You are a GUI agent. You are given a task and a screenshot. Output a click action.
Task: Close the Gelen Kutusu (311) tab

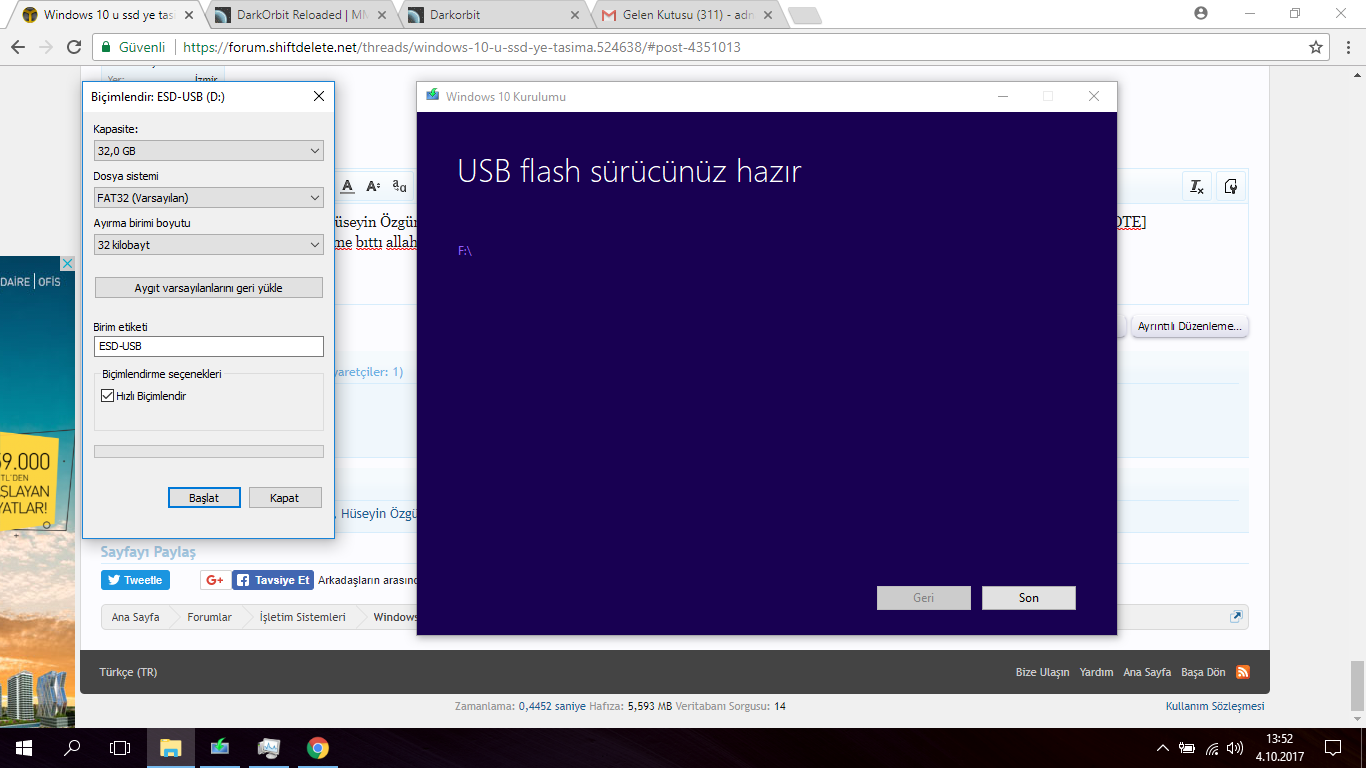point(769,15)
